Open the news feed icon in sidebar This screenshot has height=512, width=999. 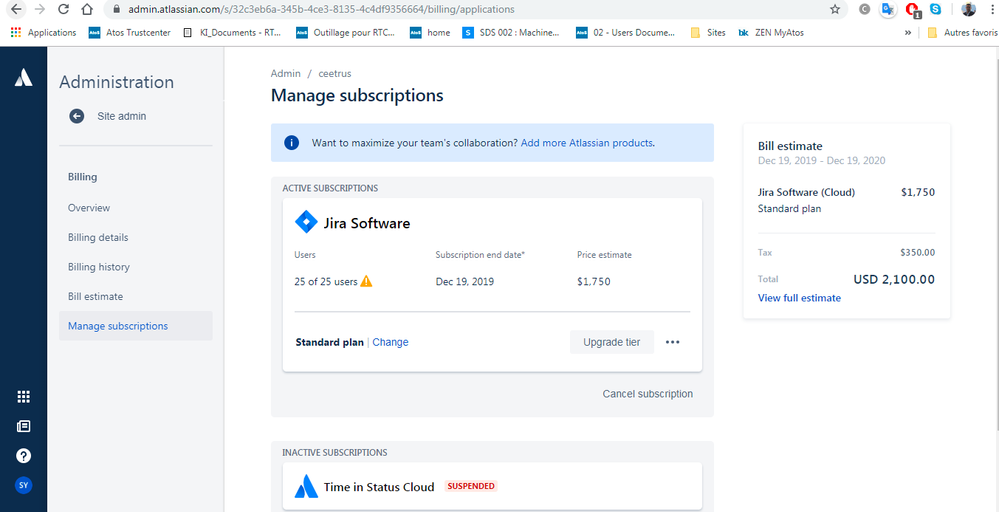click(24, 426)
